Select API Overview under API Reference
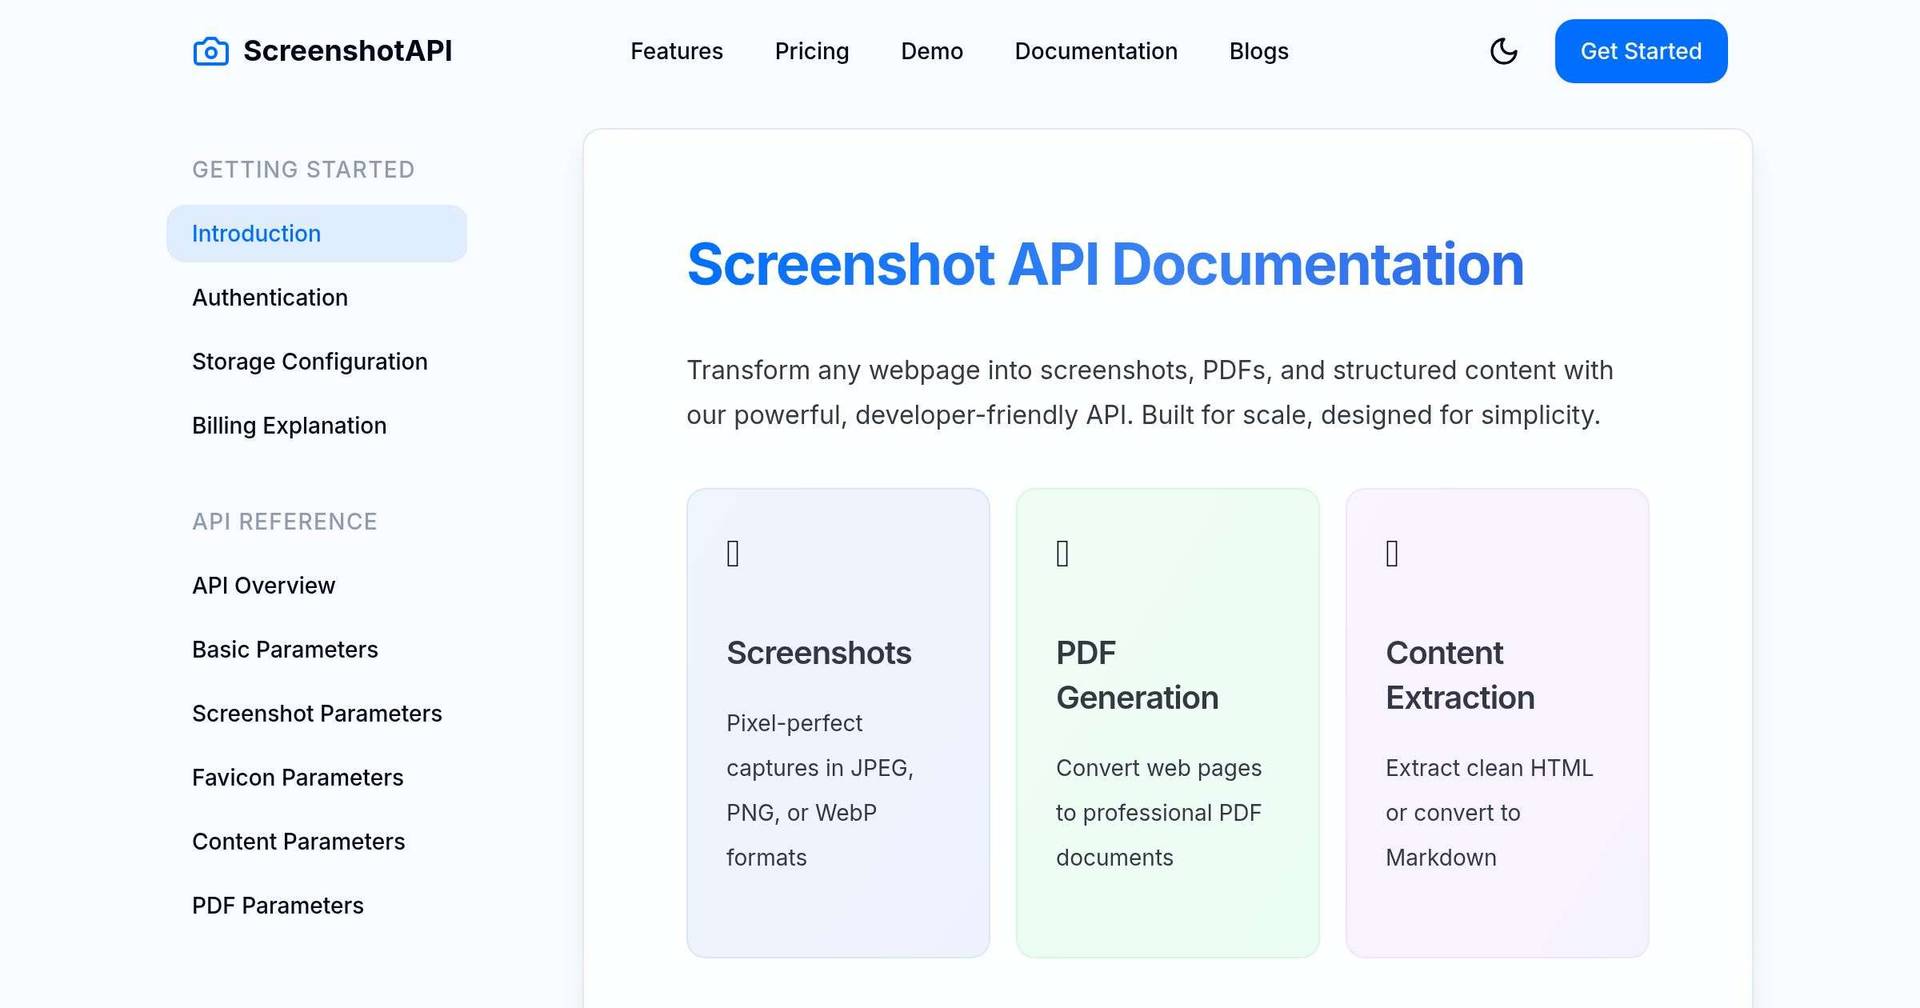 [x=263, y=585]
